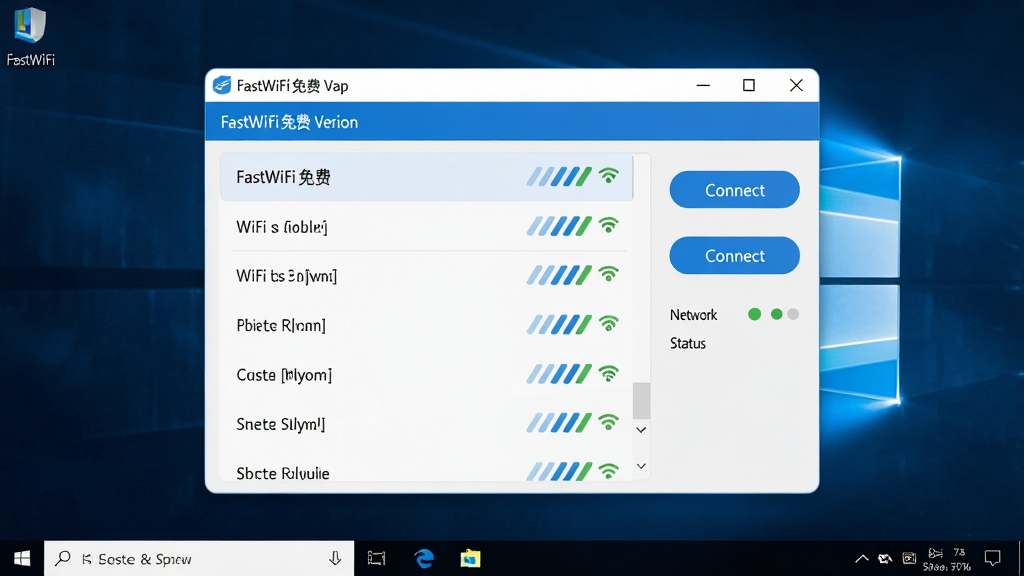
Task: Click signal strength bars on FastWiFi 免费 row
Action: pos(559,176)
